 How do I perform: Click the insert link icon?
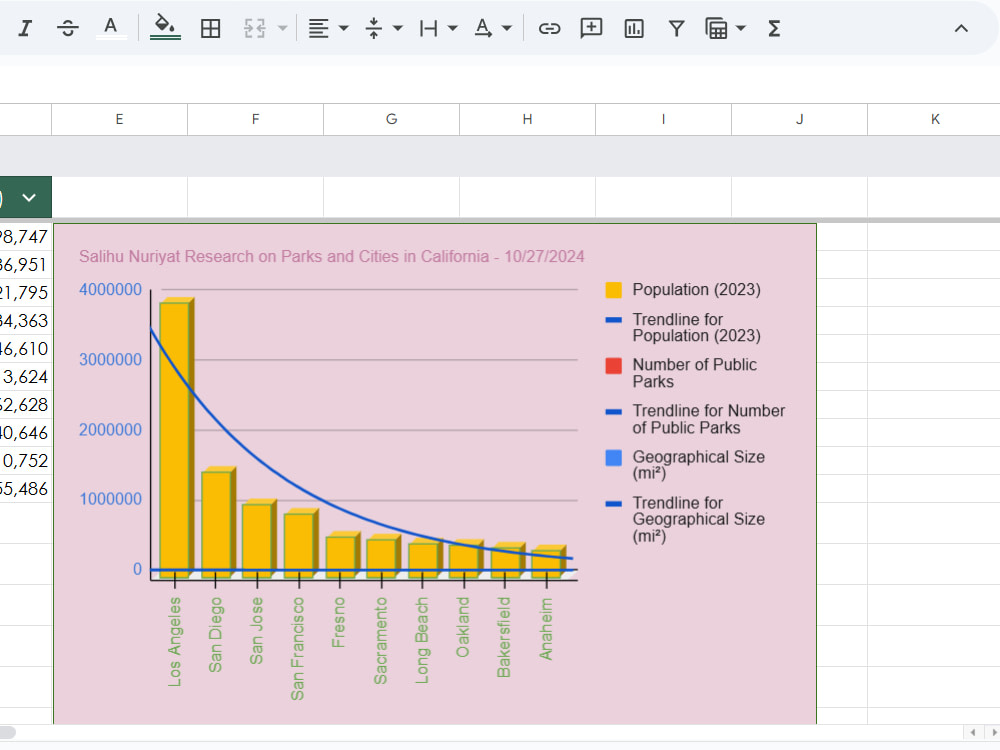point(549,28)
